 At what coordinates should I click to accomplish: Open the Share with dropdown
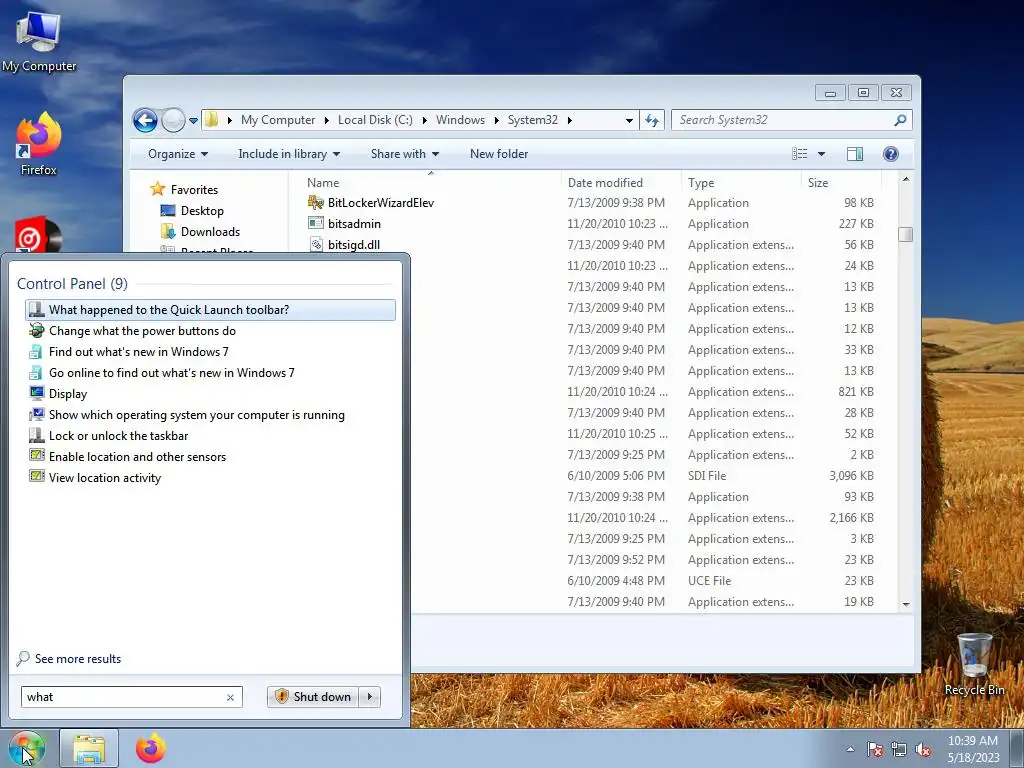pyautogui.click(x=405, y=154)
